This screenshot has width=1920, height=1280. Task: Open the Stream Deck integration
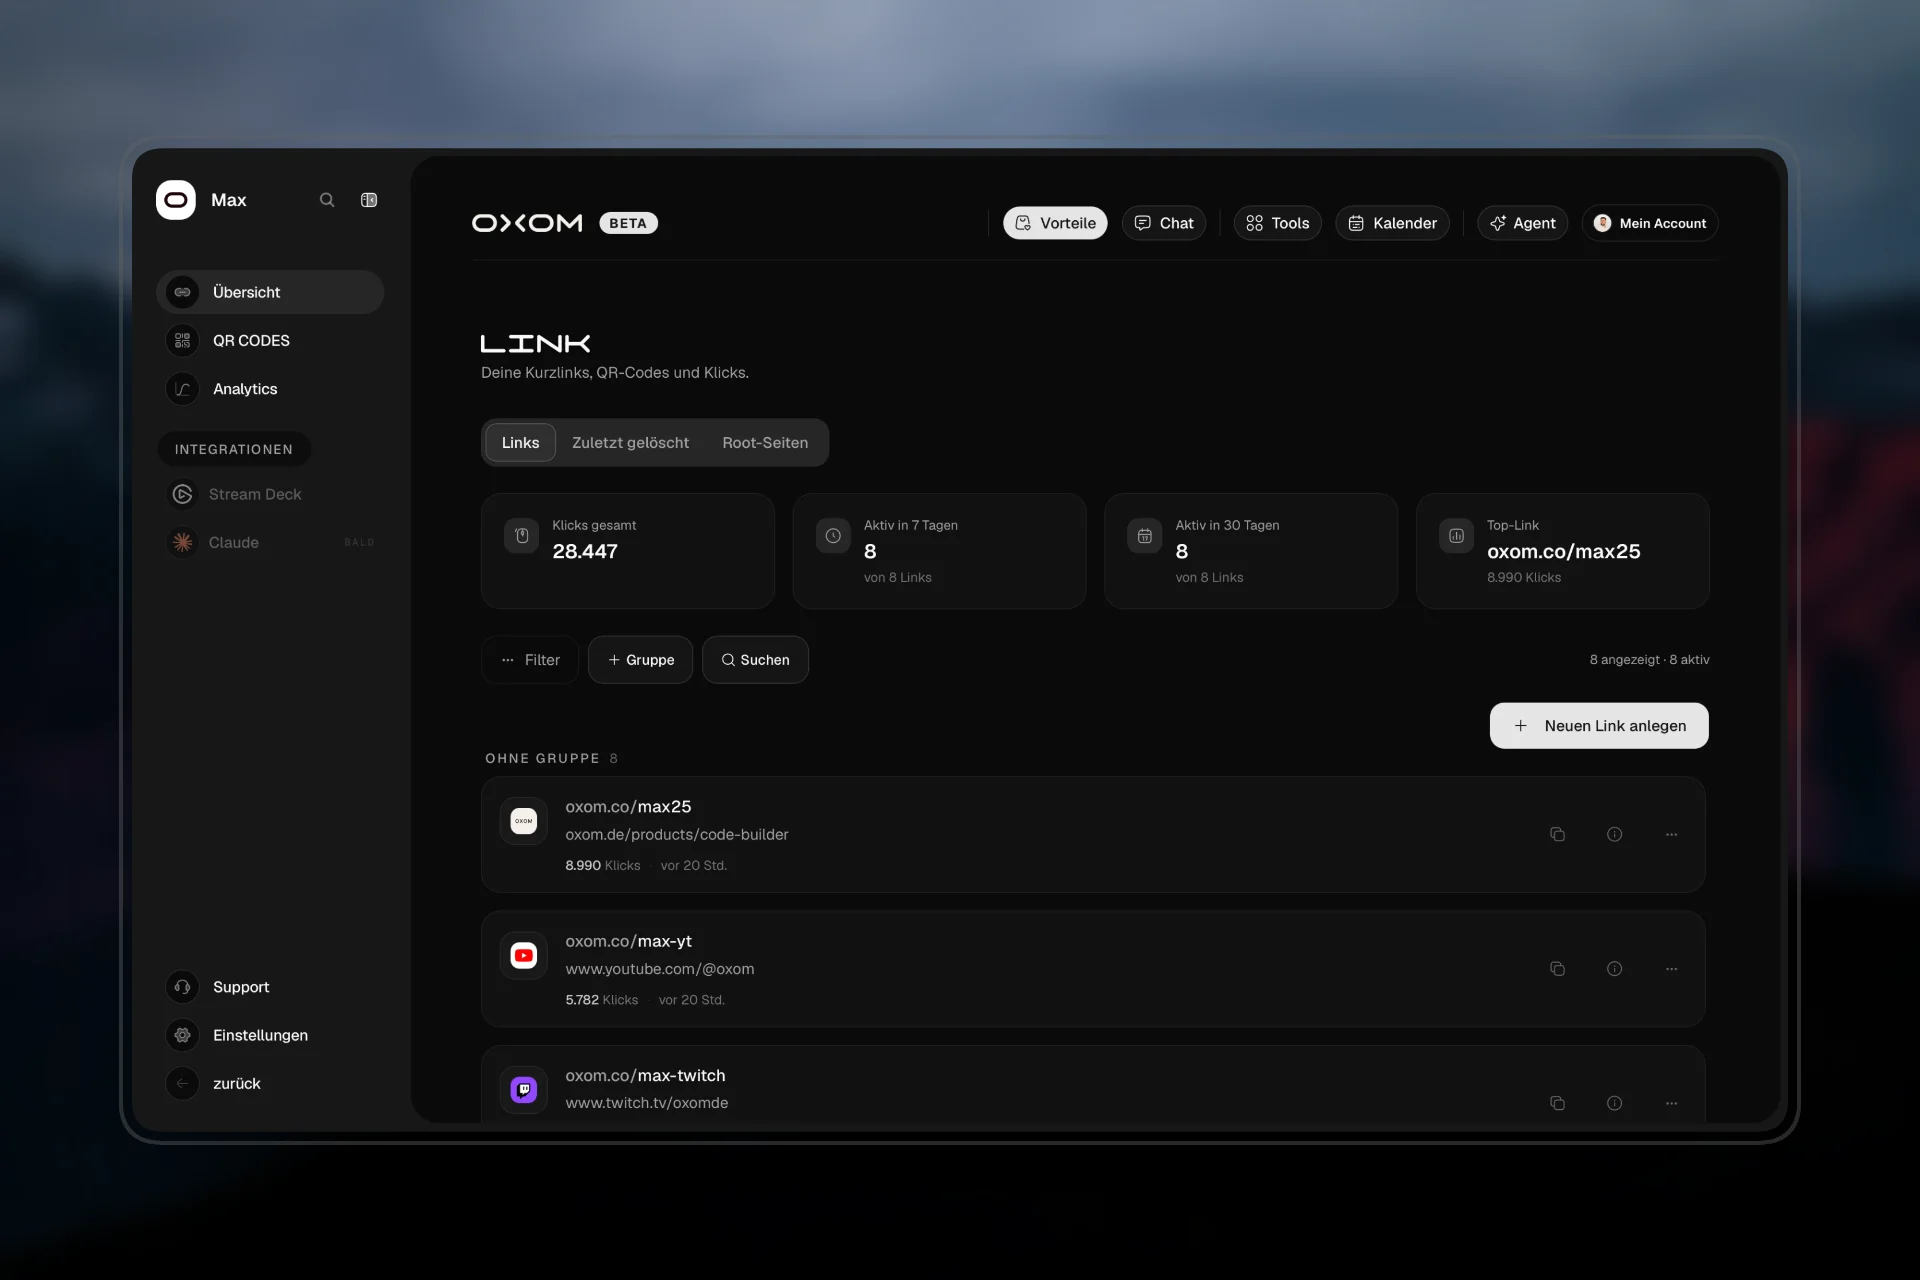[x=270, y=494]
